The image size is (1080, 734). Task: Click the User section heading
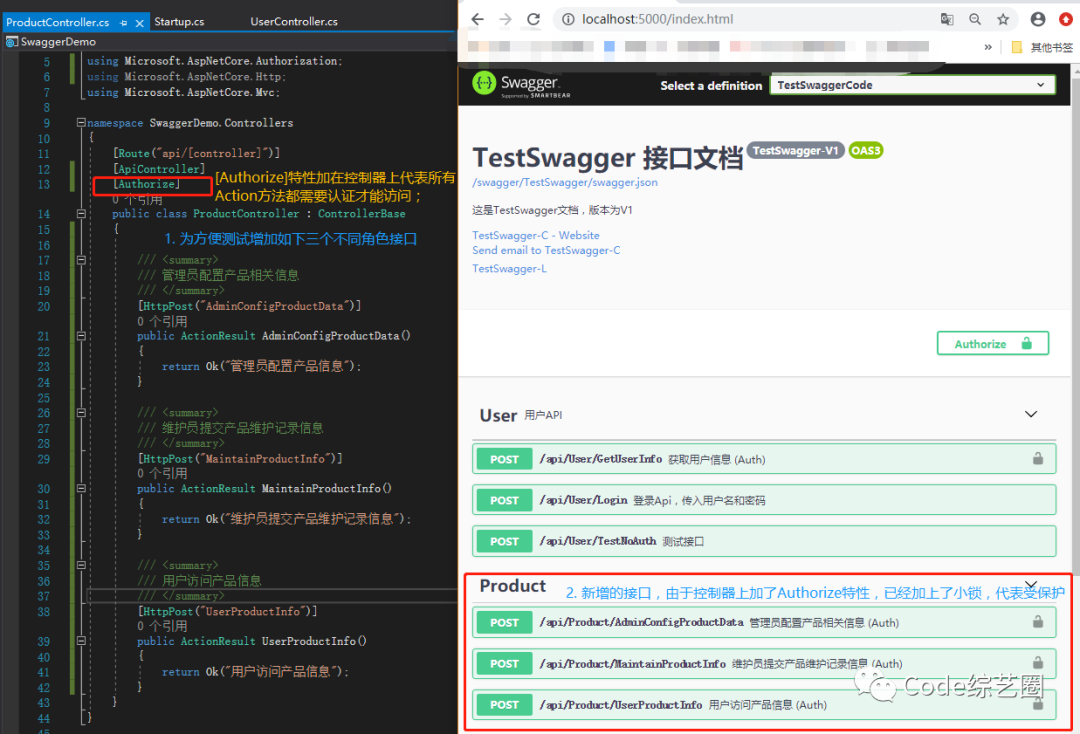tap(498, 415)
